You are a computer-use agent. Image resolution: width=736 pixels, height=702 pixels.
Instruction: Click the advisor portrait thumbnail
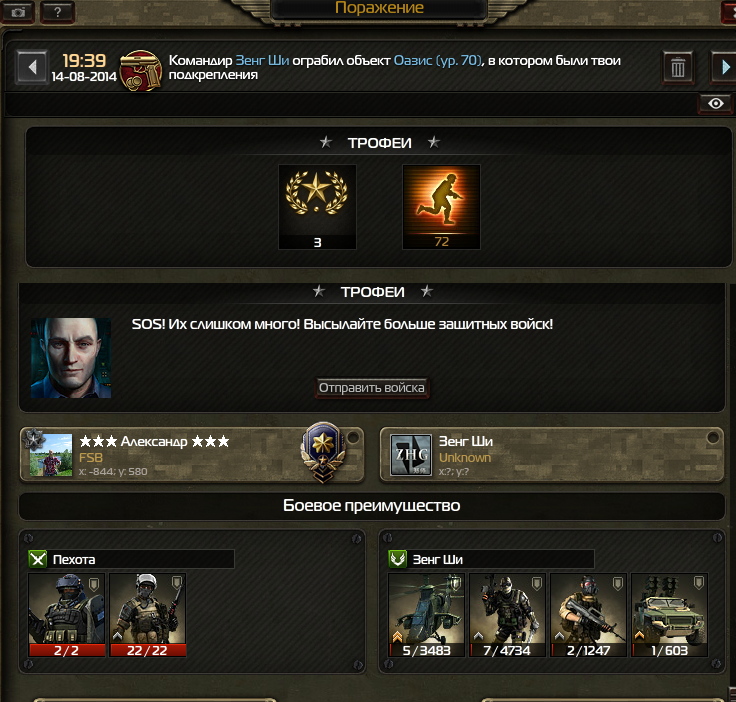coord(71,358)
